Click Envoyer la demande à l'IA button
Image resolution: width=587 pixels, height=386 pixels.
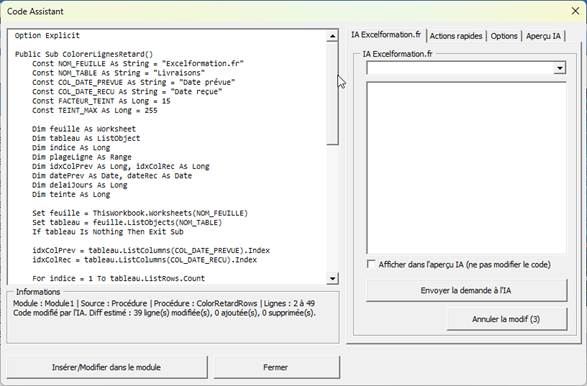click(466, 290)
